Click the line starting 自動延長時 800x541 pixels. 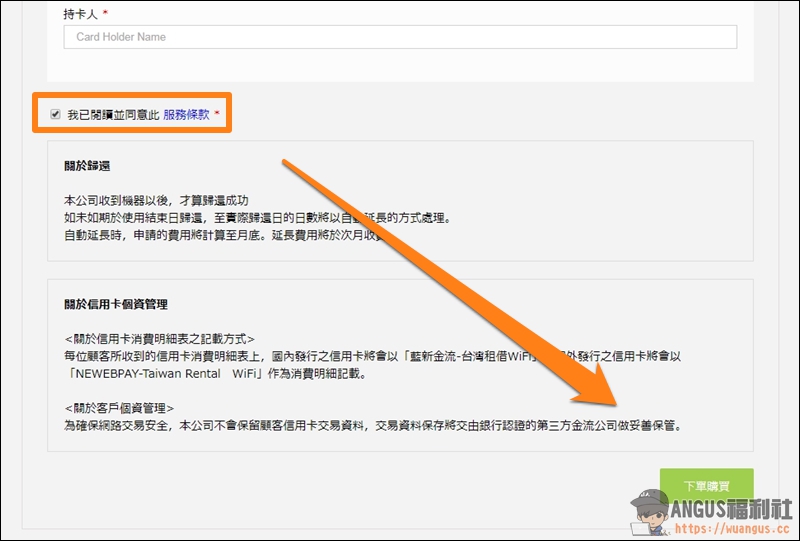click(224, 235)
